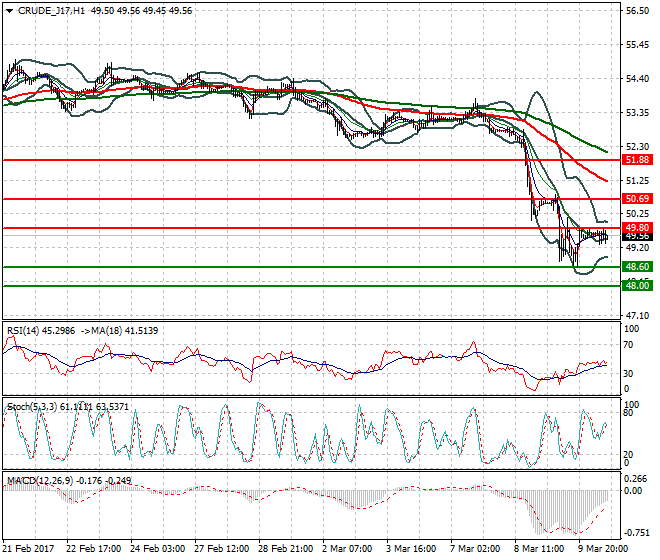Click the 52.30 price scale value
Screen dimensions: 660x560
click(637, 147)
